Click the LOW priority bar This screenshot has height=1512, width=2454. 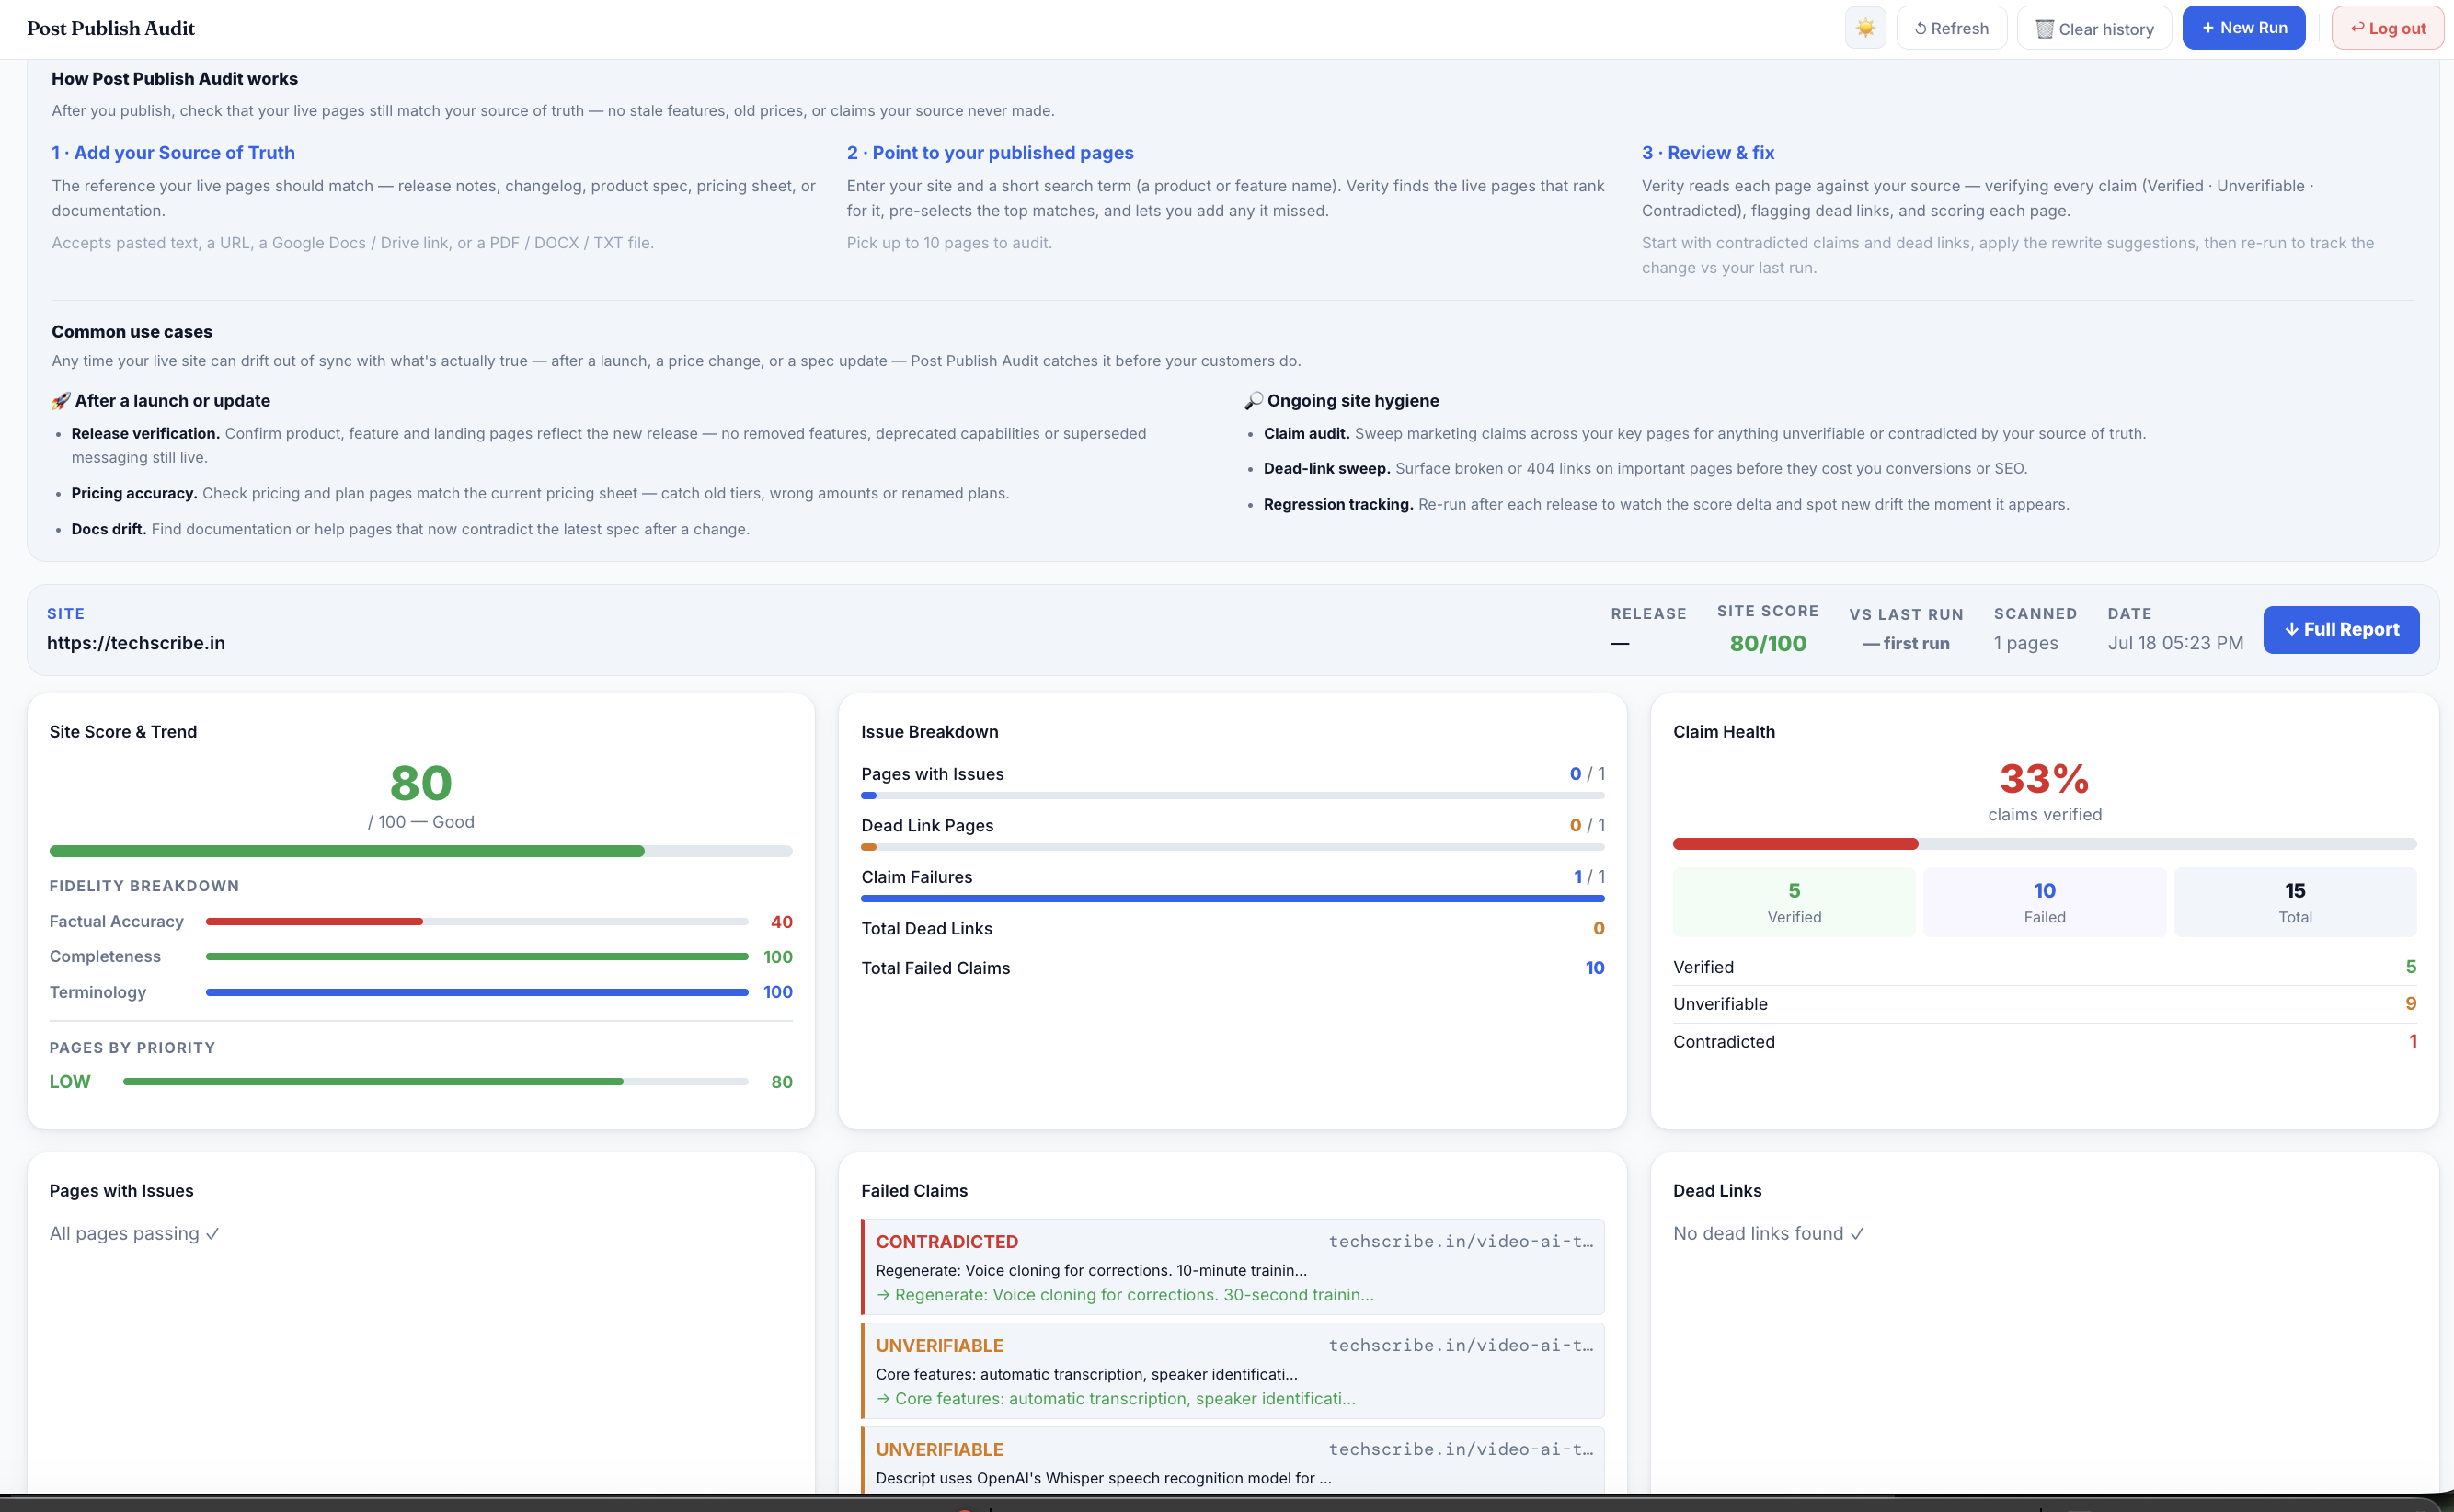[436, 1081]
